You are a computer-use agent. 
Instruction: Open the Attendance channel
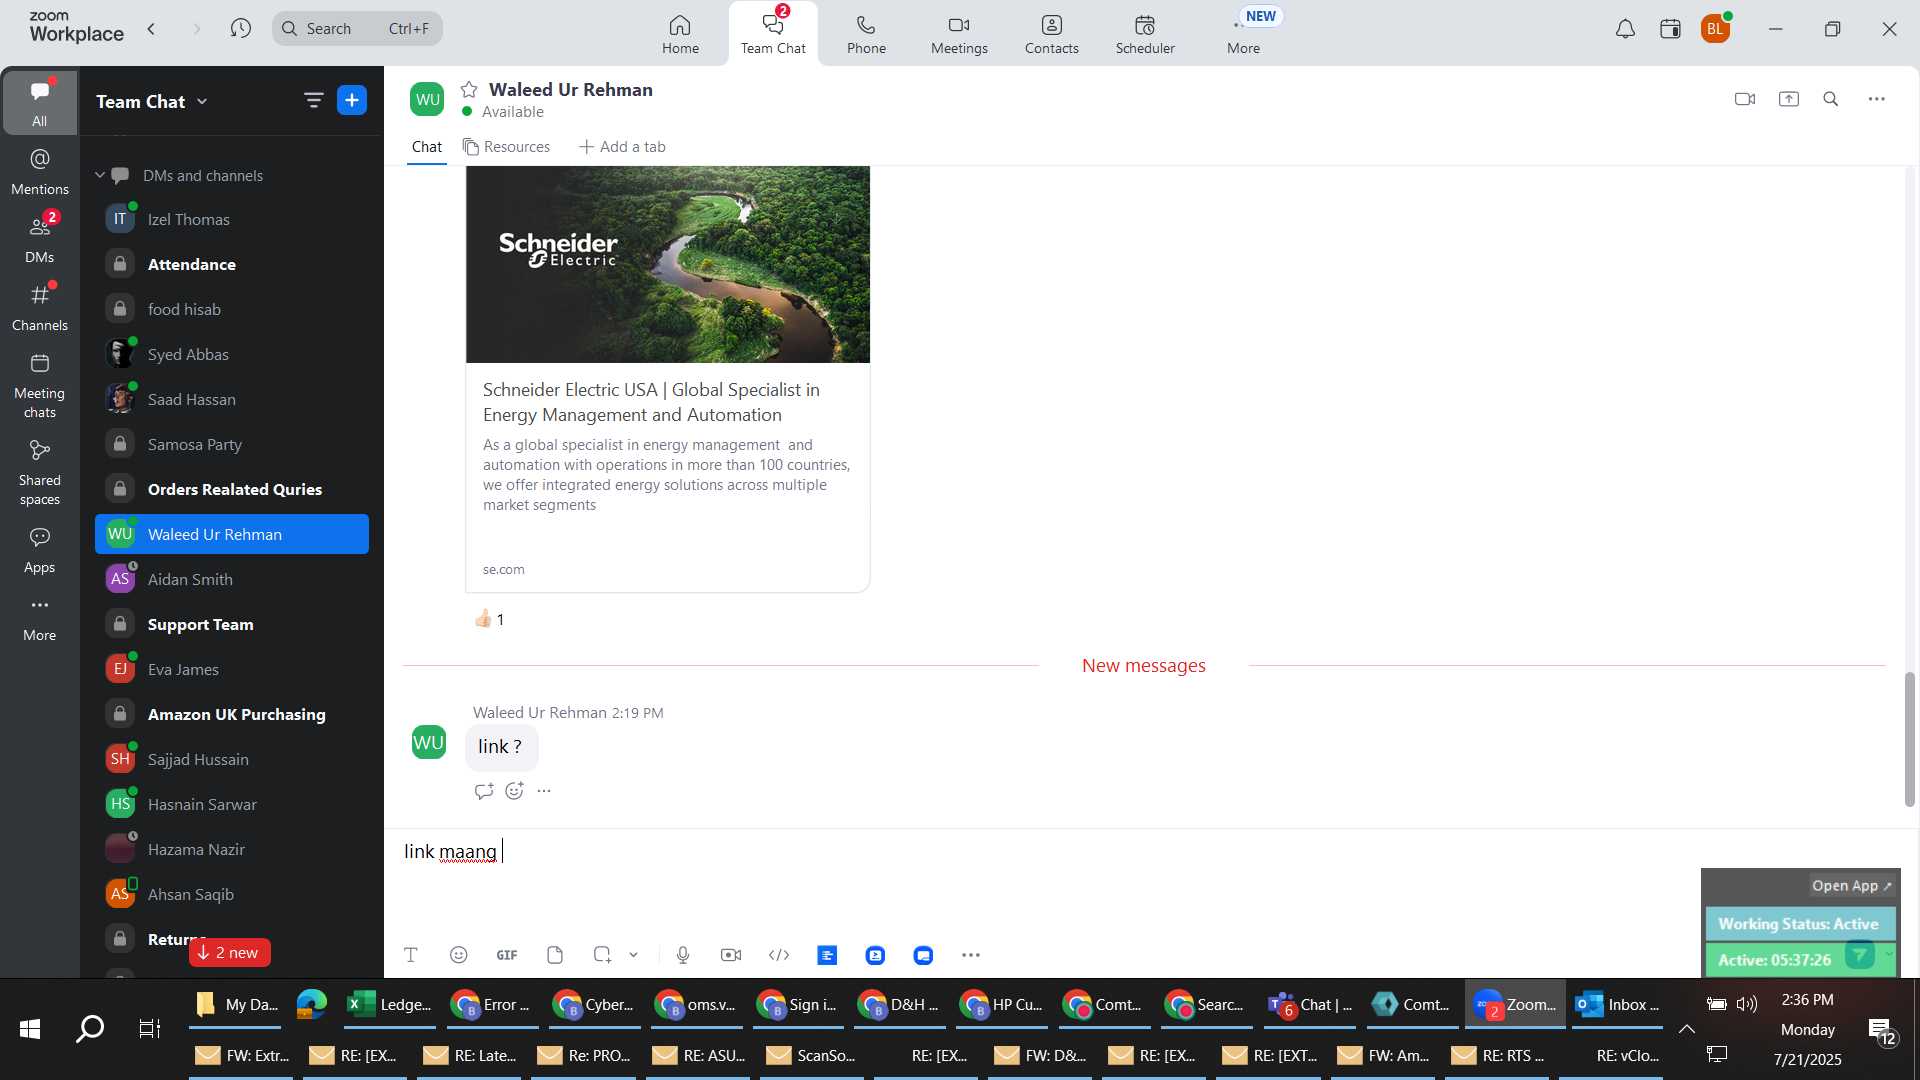click(x=232, y=264)
